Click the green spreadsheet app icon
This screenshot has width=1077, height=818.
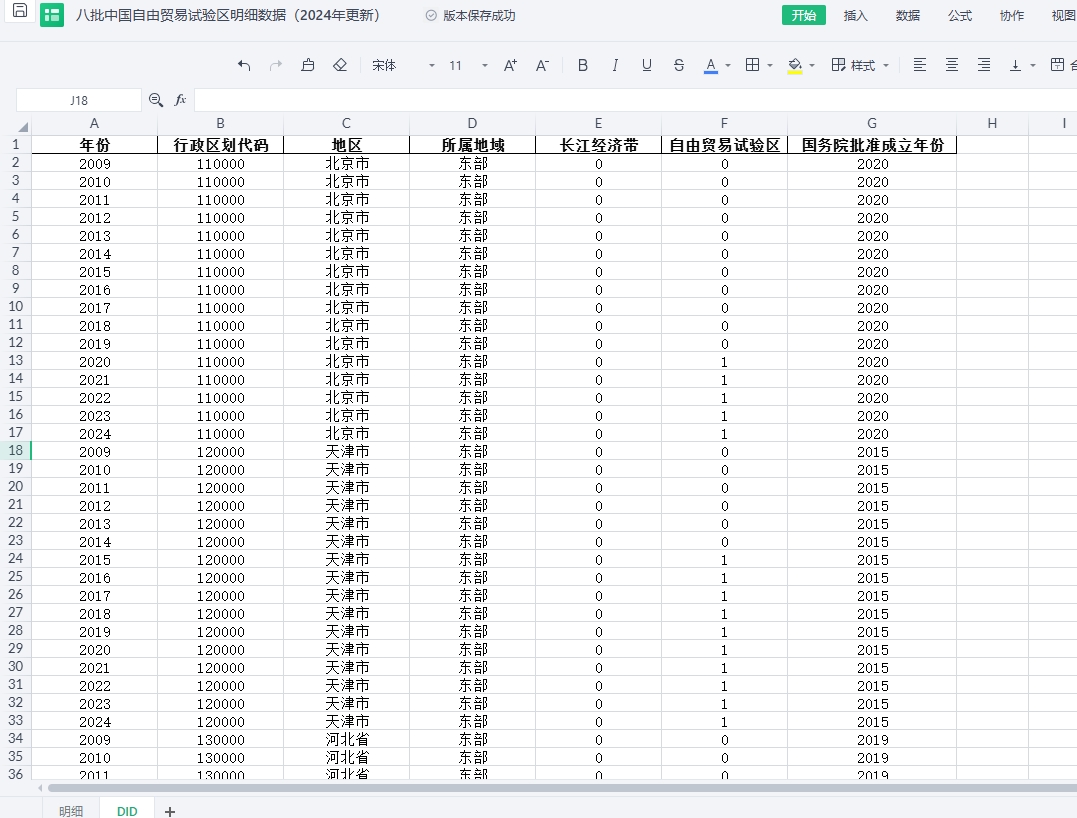pos(52,15)
